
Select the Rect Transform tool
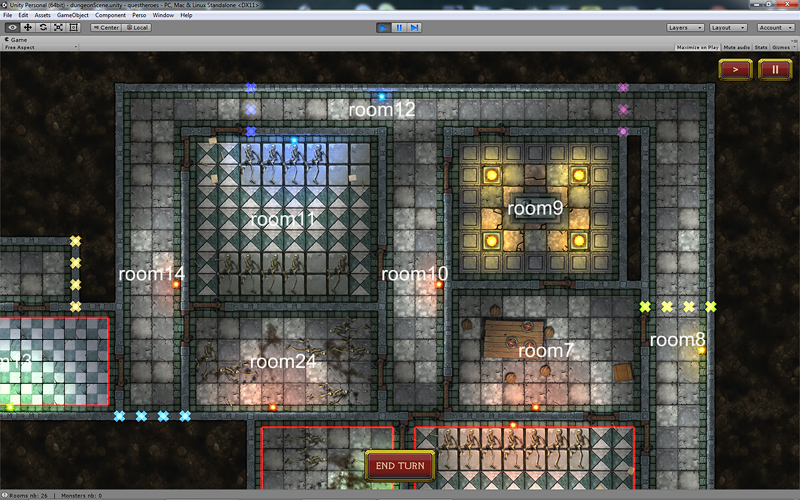(x=73, y=27)
